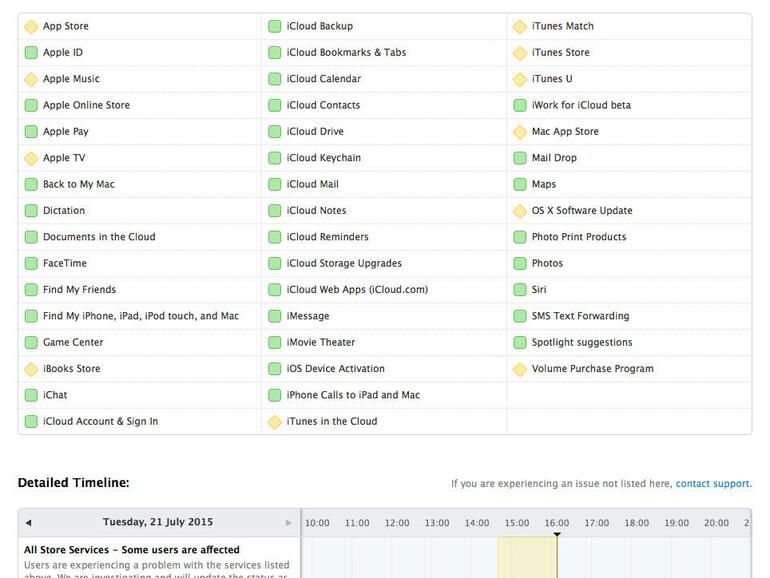
Task: Open the contact support link
Action: (714, 484)
